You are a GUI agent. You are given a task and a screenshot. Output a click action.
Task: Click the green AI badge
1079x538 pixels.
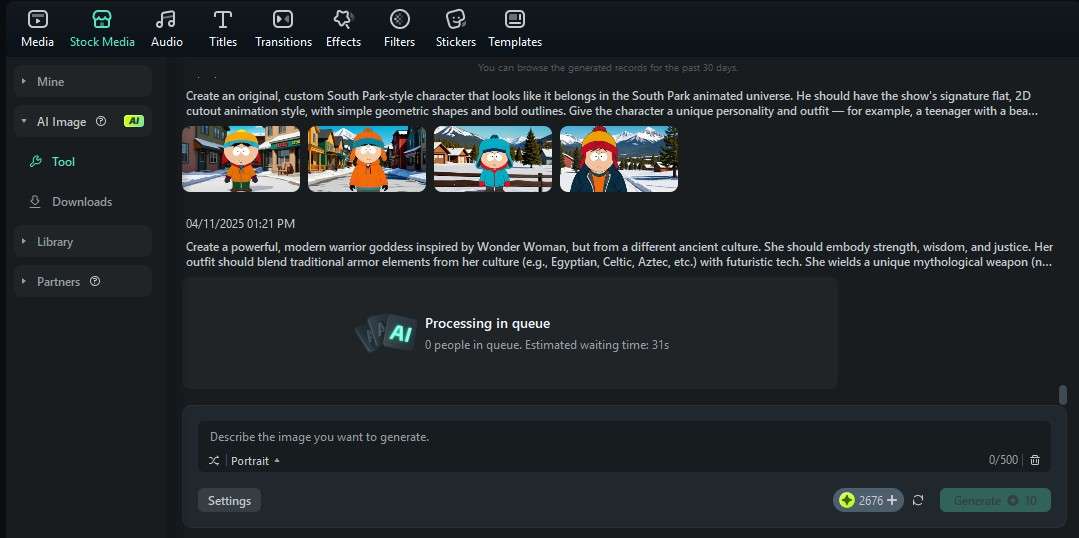click(x=133, y=121)
